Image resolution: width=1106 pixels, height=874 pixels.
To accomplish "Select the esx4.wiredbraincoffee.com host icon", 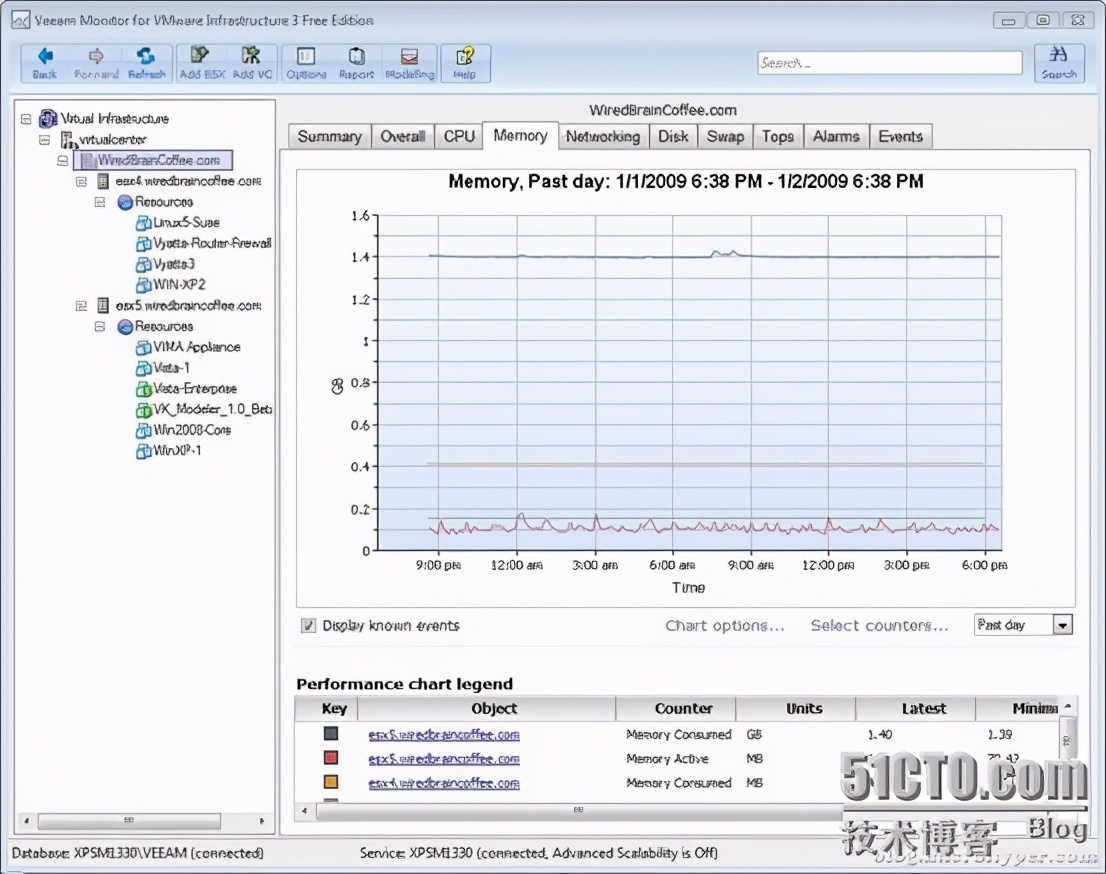I will pos(103,181).
